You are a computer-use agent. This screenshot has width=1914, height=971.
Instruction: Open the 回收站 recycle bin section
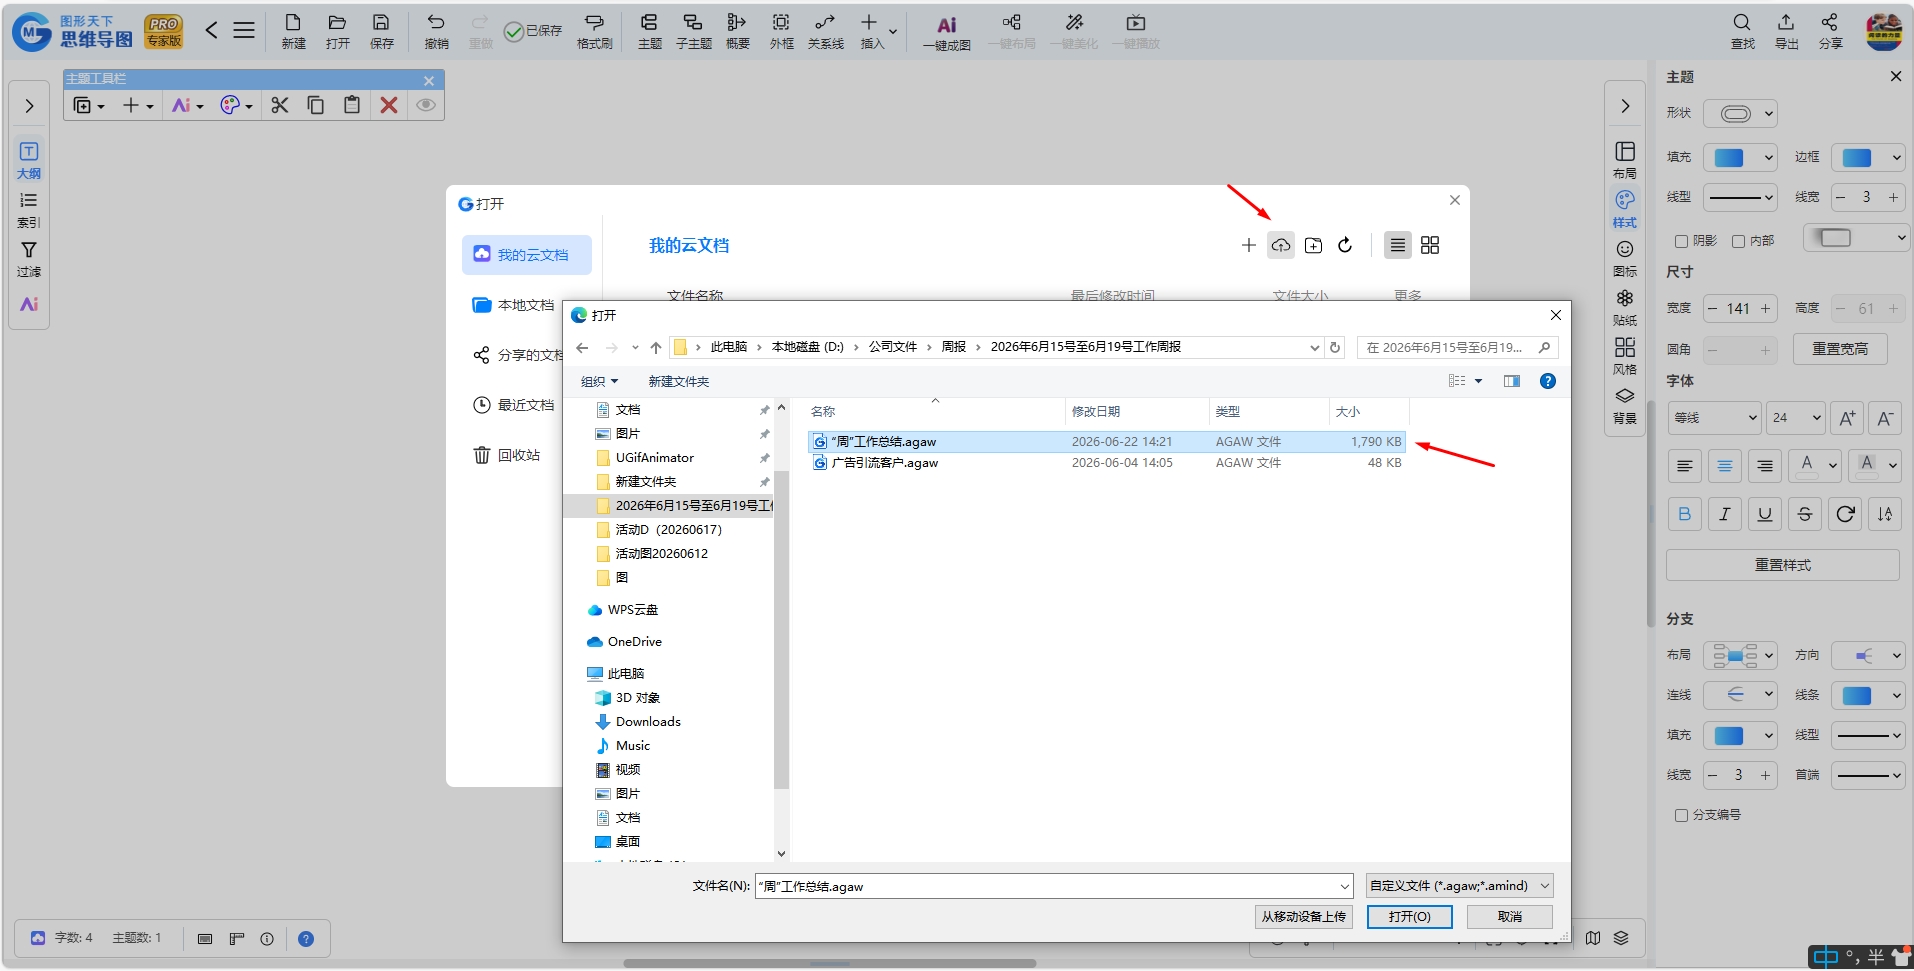(x=507, y=455)
